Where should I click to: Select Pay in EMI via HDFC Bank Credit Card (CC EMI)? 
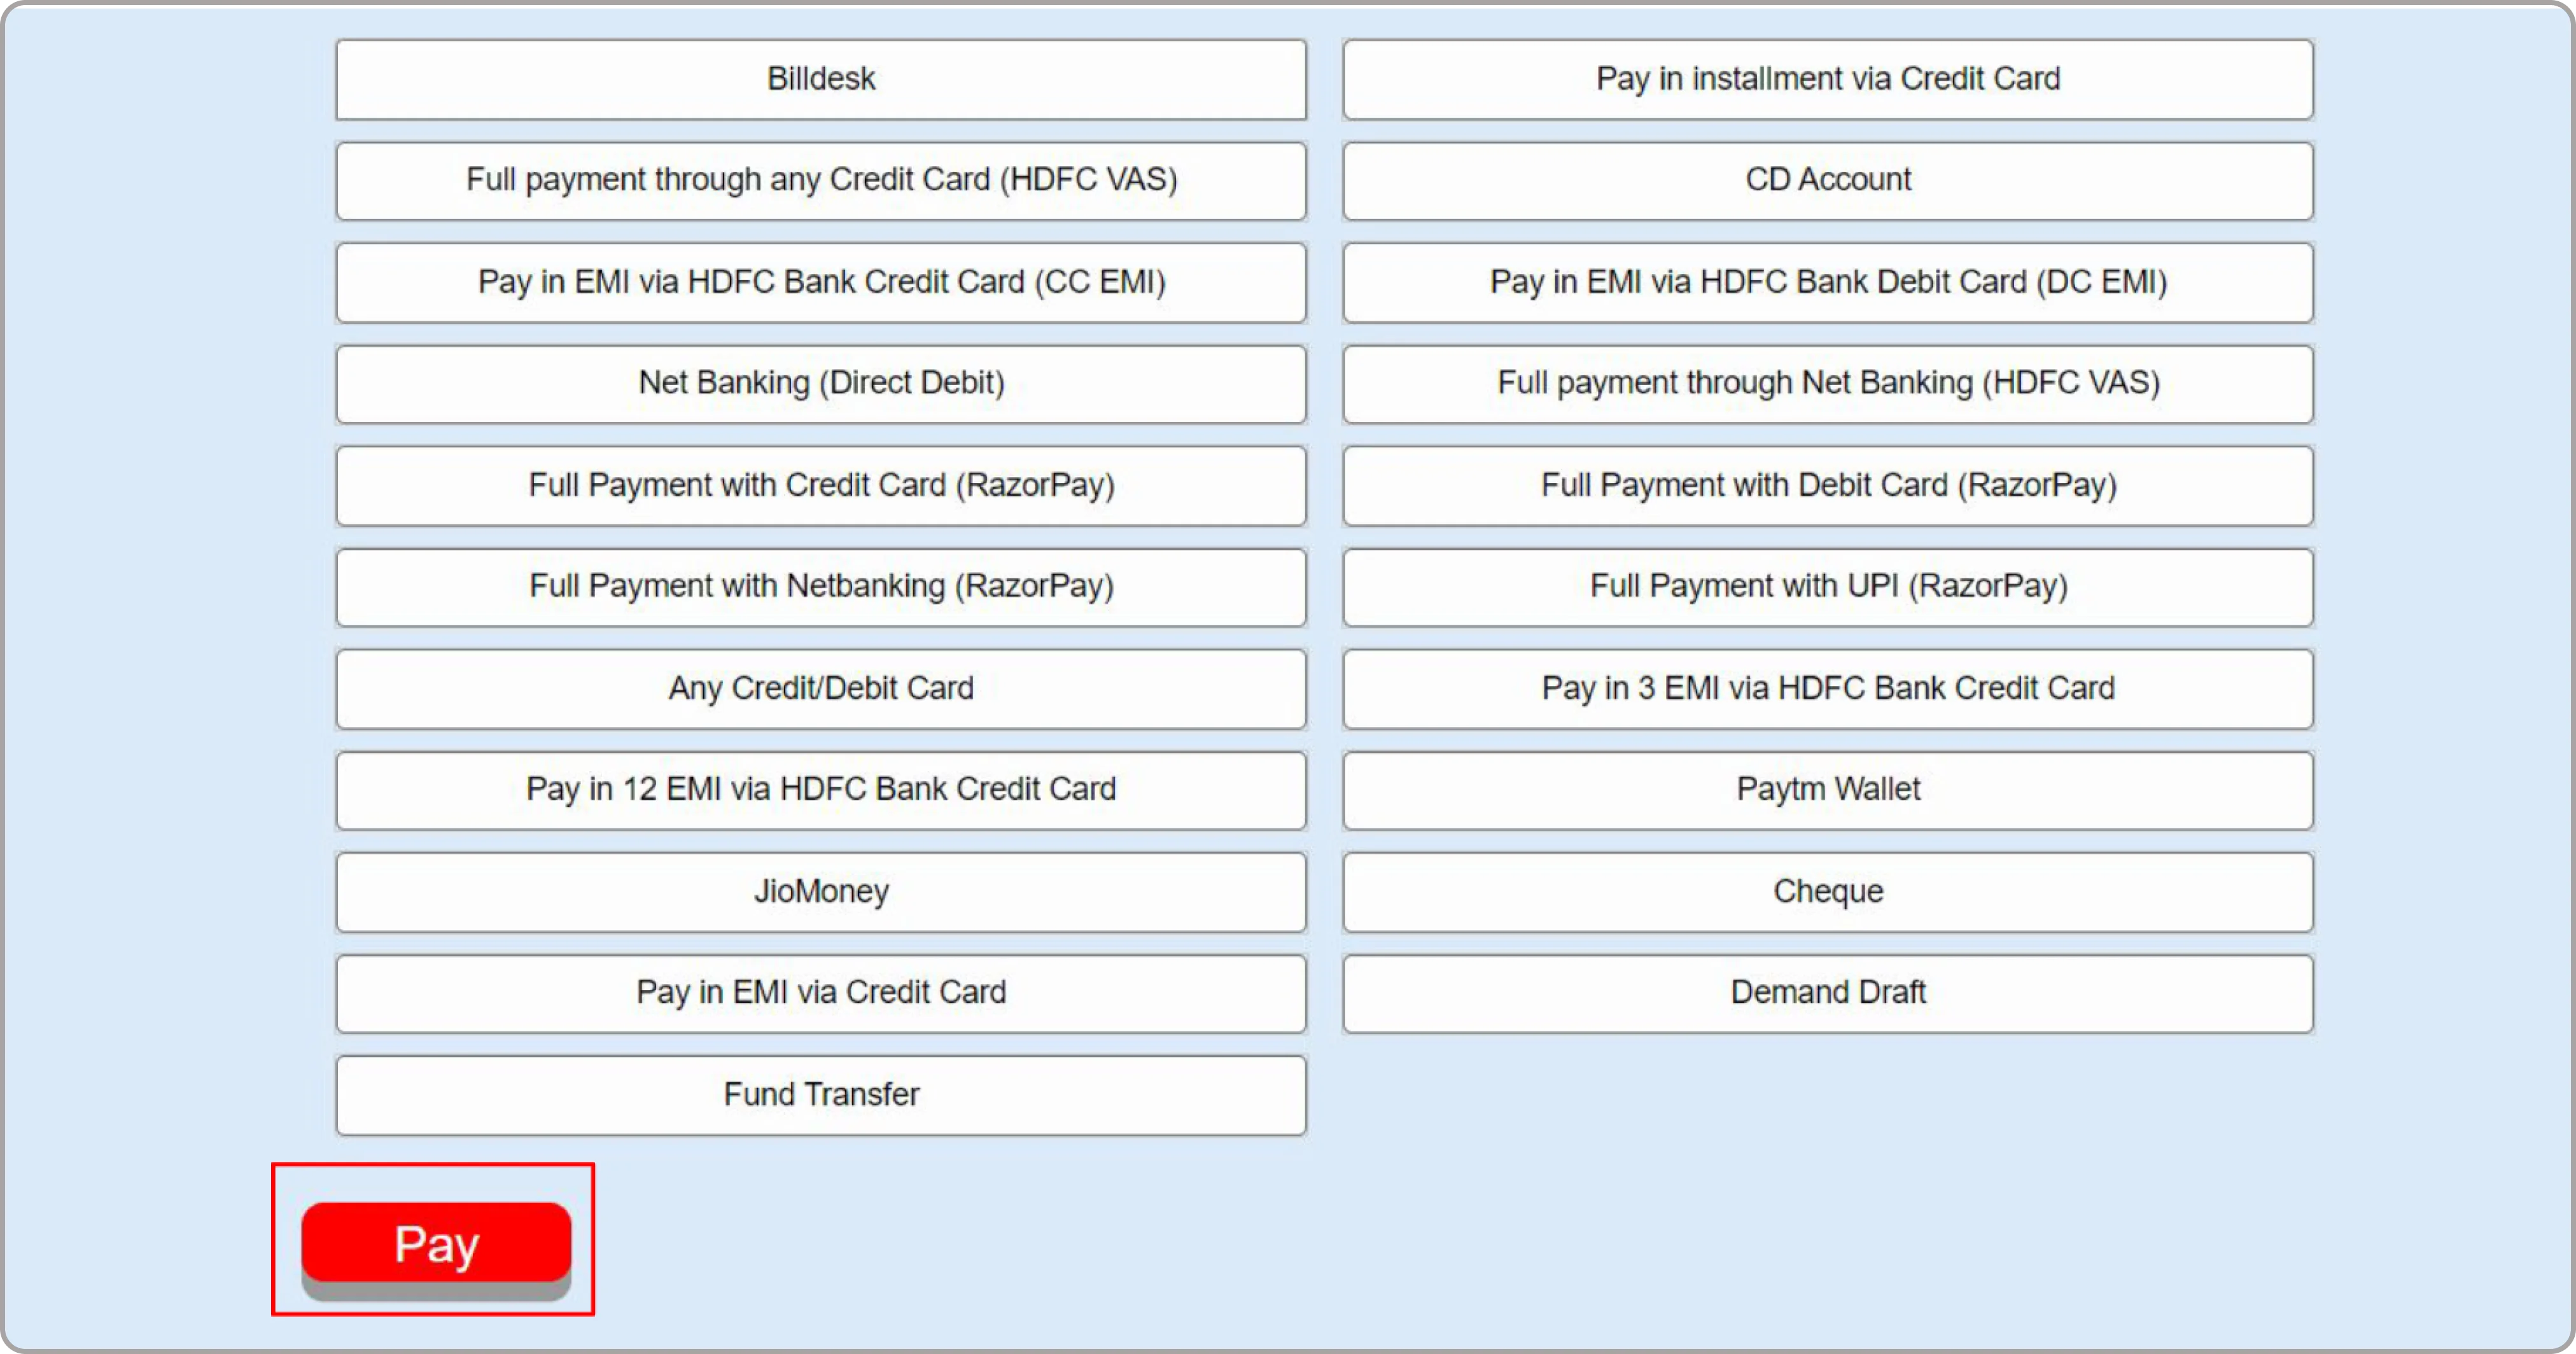(x=821, y=283)
